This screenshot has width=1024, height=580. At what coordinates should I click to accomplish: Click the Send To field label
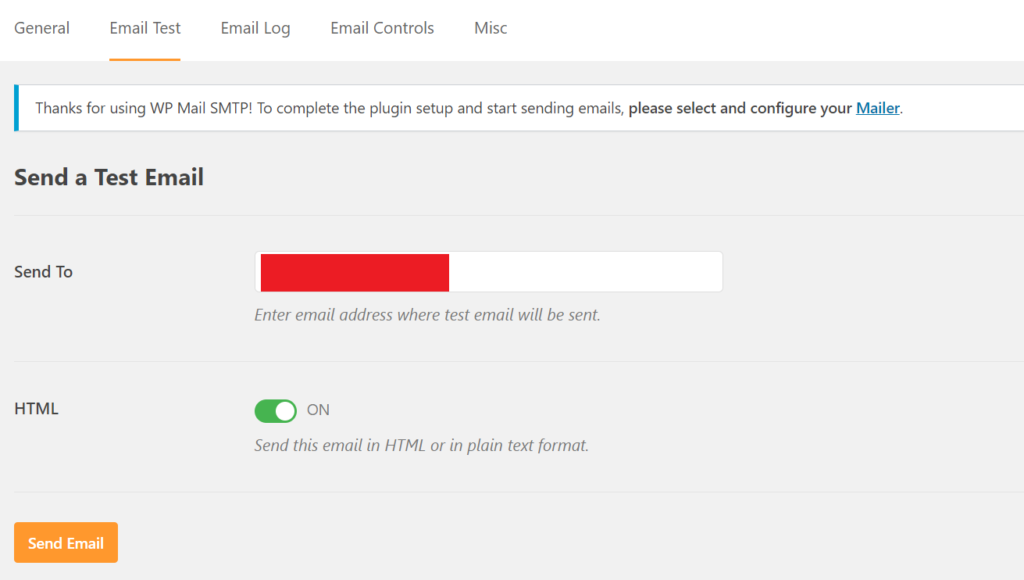43,271
